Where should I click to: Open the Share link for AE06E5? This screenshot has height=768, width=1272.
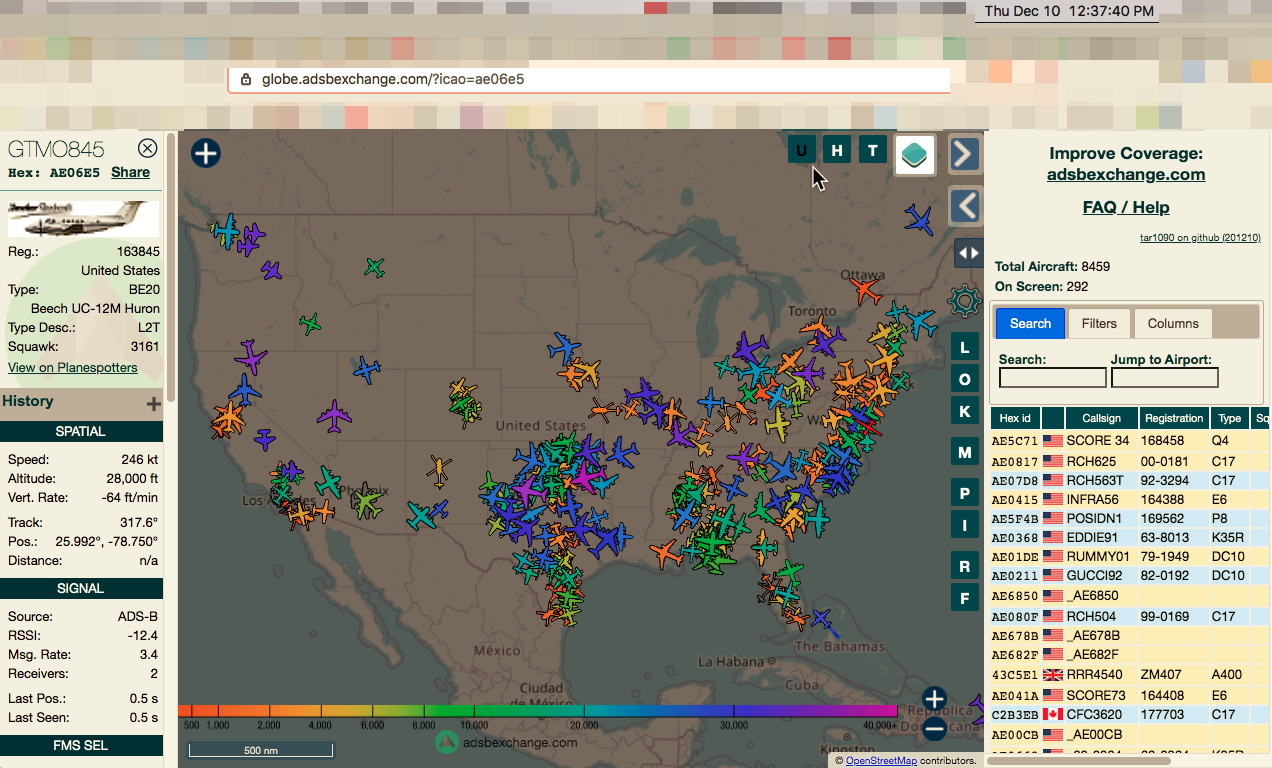coord(130,172)
